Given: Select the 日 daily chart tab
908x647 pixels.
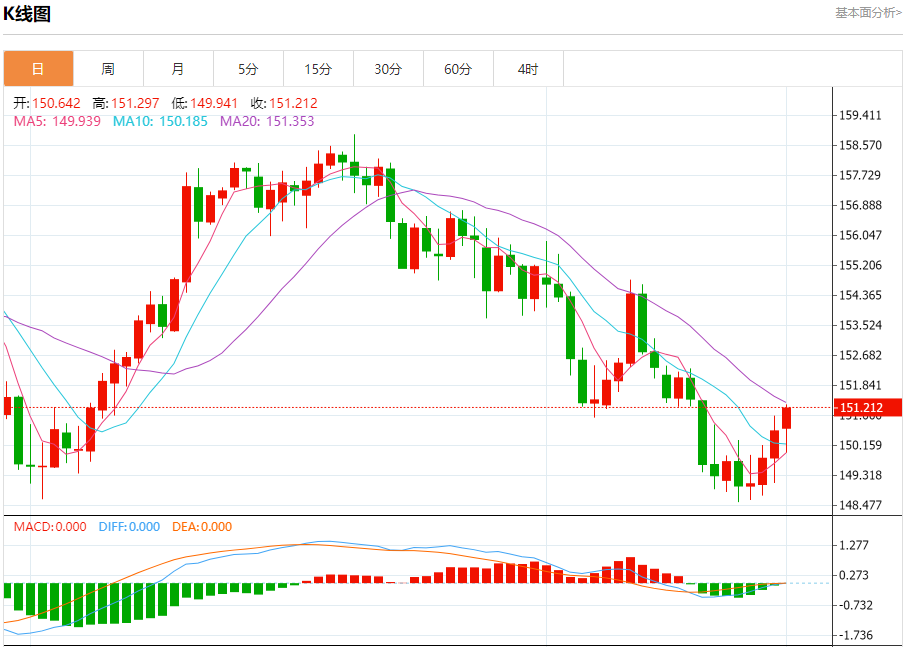Looking at the screenshot, I should click(x=38, y=69).
